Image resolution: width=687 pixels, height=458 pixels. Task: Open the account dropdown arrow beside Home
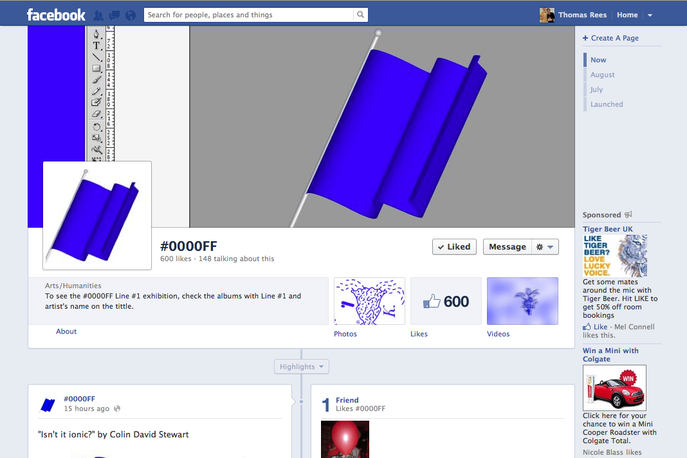650,16
